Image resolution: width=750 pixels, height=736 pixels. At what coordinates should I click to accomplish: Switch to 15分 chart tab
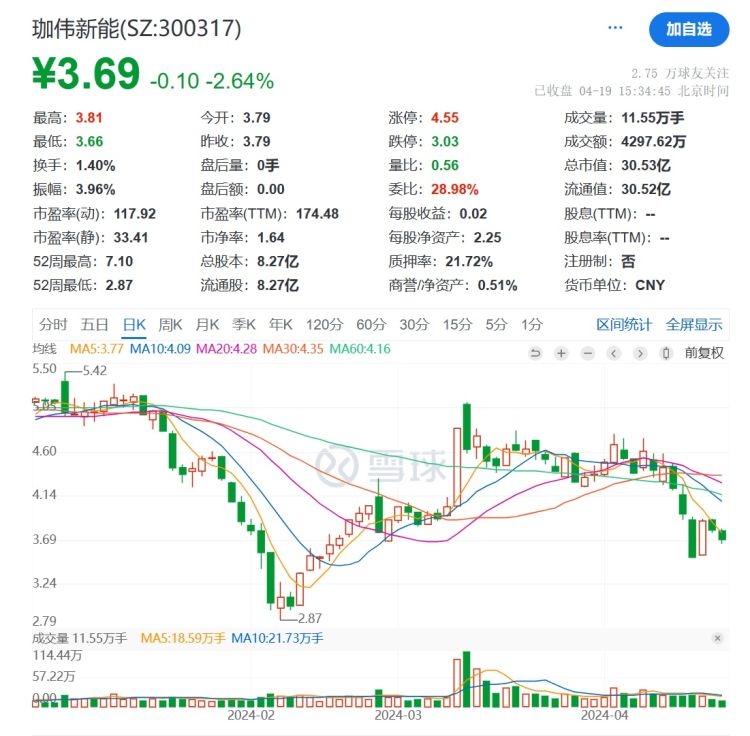tap(457, 325)
